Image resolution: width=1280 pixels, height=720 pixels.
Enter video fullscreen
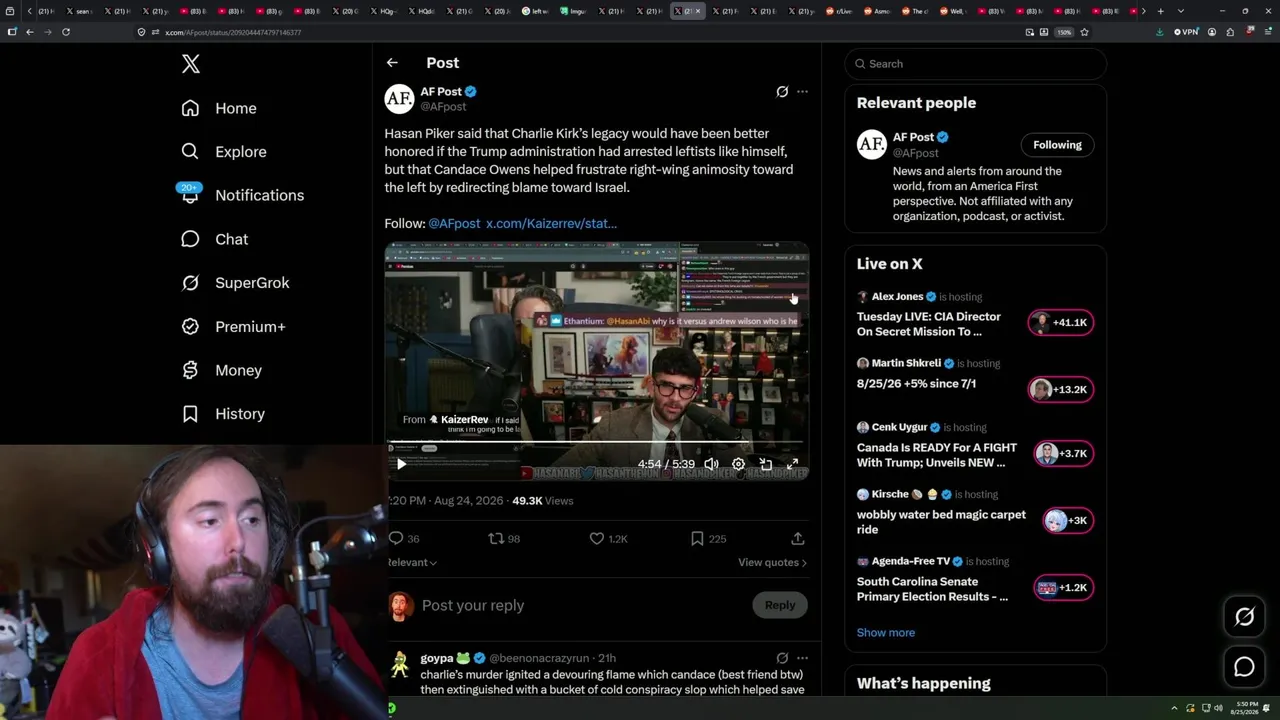pyautogui.click(x=792, y=464)
